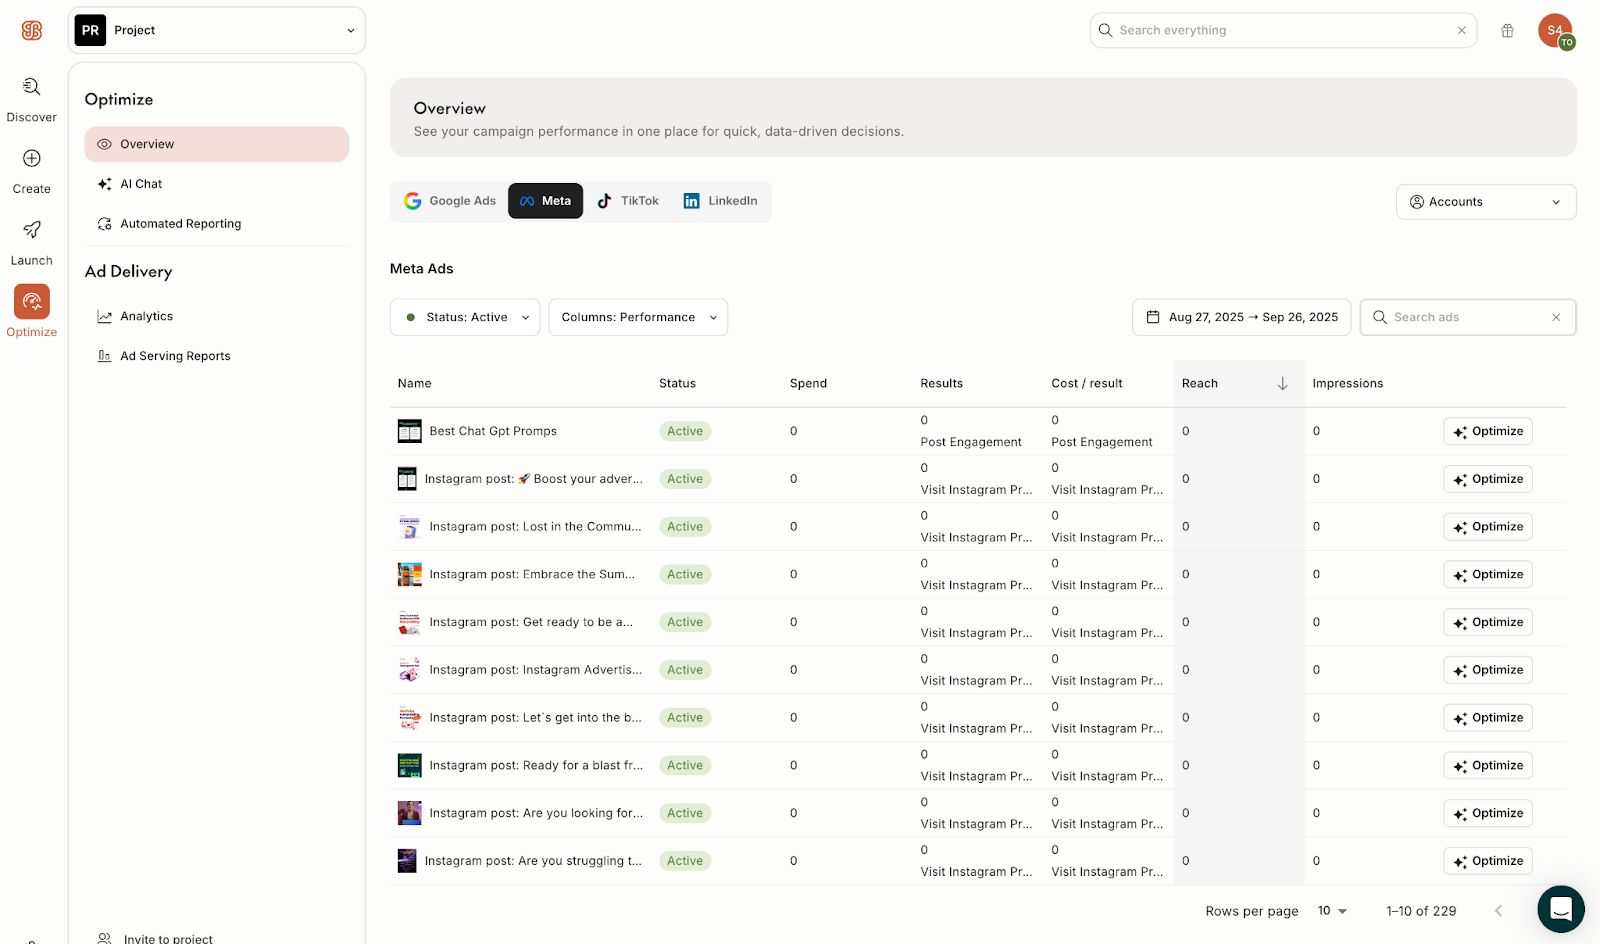Open Automated Reporting in the sidebar
This screenshot has width=1600, height=944.
180,224
